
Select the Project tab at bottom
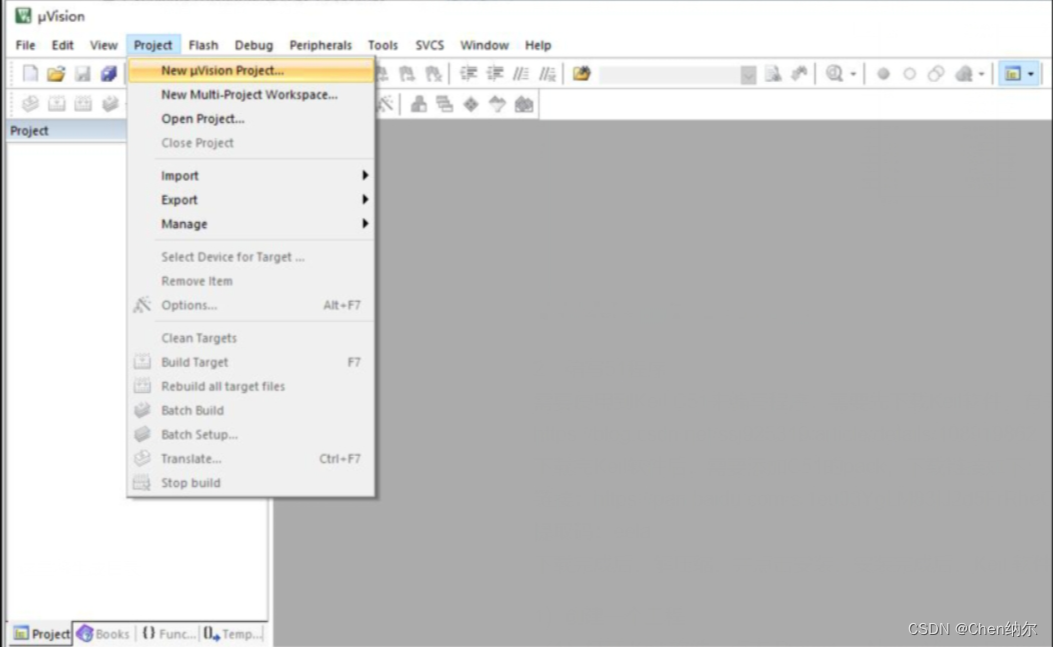(42, 634)
